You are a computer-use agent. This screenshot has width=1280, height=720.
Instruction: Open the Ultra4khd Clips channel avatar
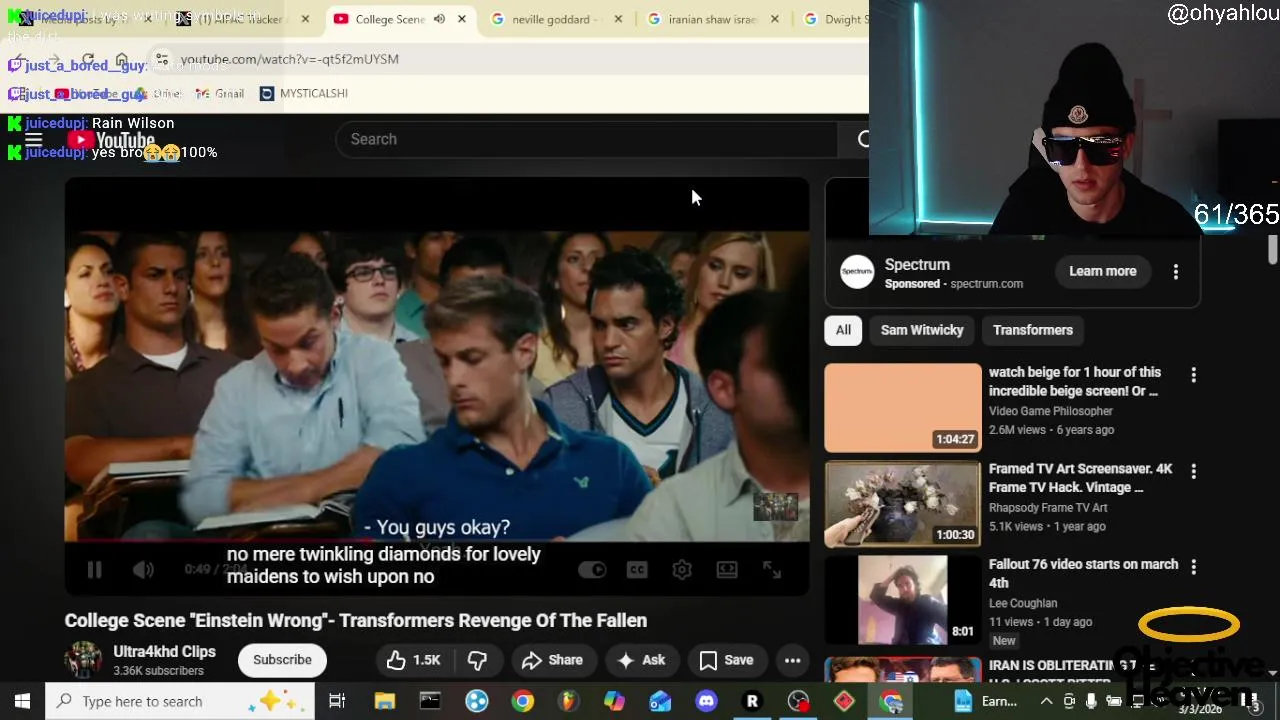pos(83,660)
